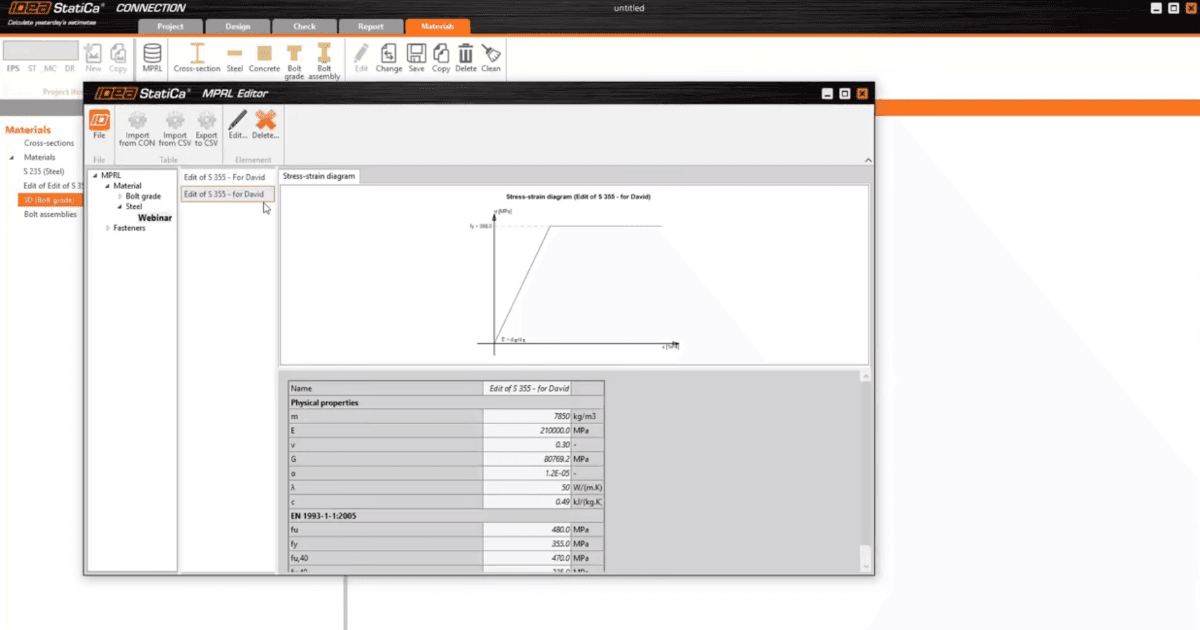Click the fy value 355.0 cell
Screen dimensions: 1200x630
point(527,543)
